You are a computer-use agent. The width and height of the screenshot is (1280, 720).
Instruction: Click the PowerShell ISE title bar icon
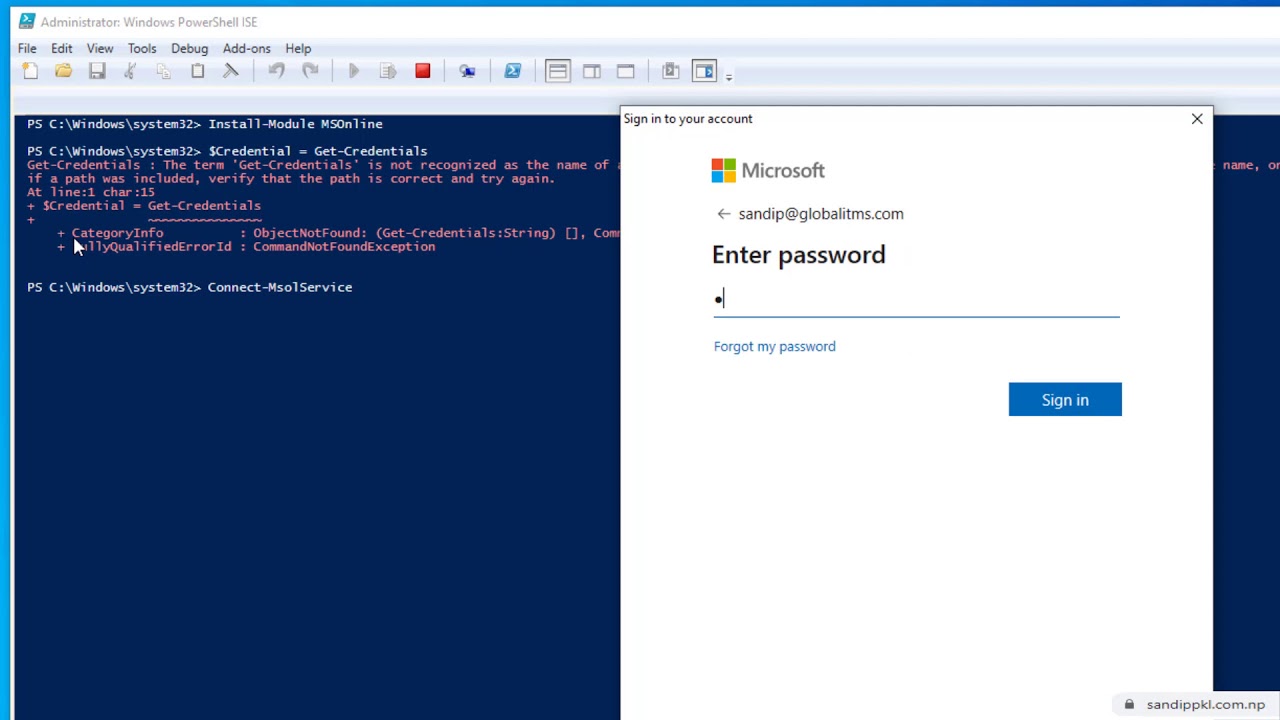(27, 21)
